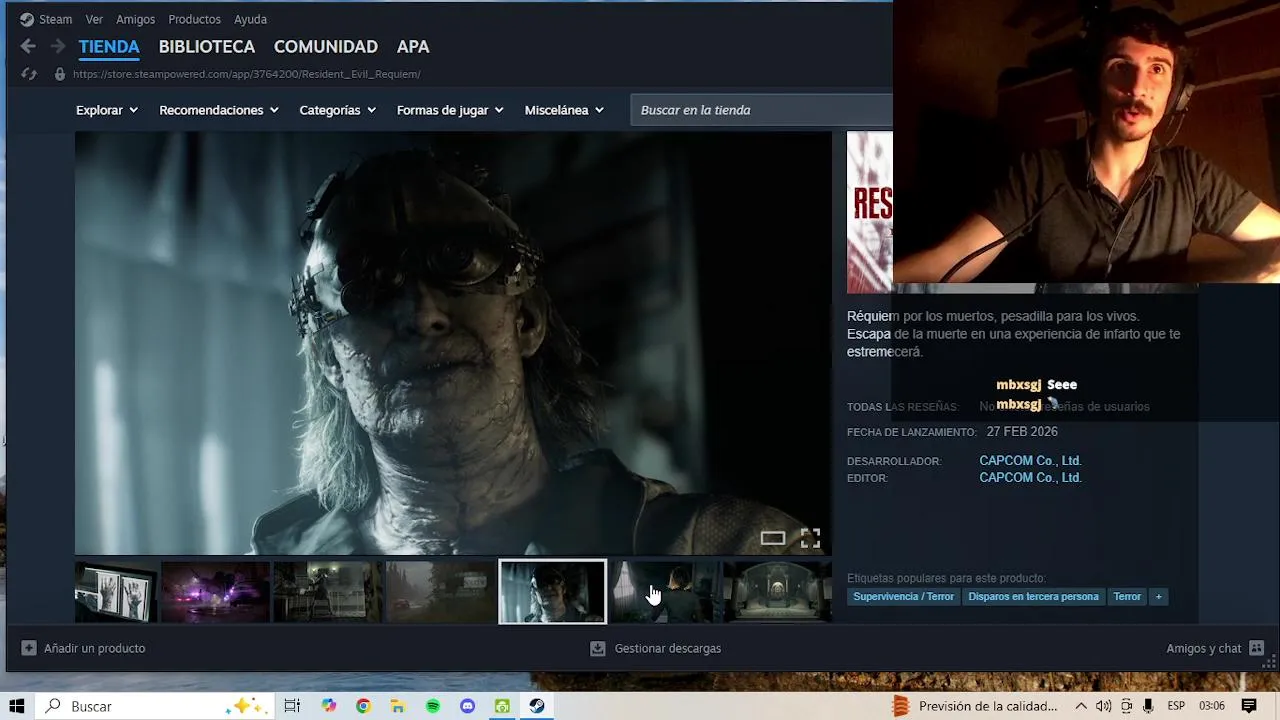Toggle theater mode on the media viewer

(773, 538)
